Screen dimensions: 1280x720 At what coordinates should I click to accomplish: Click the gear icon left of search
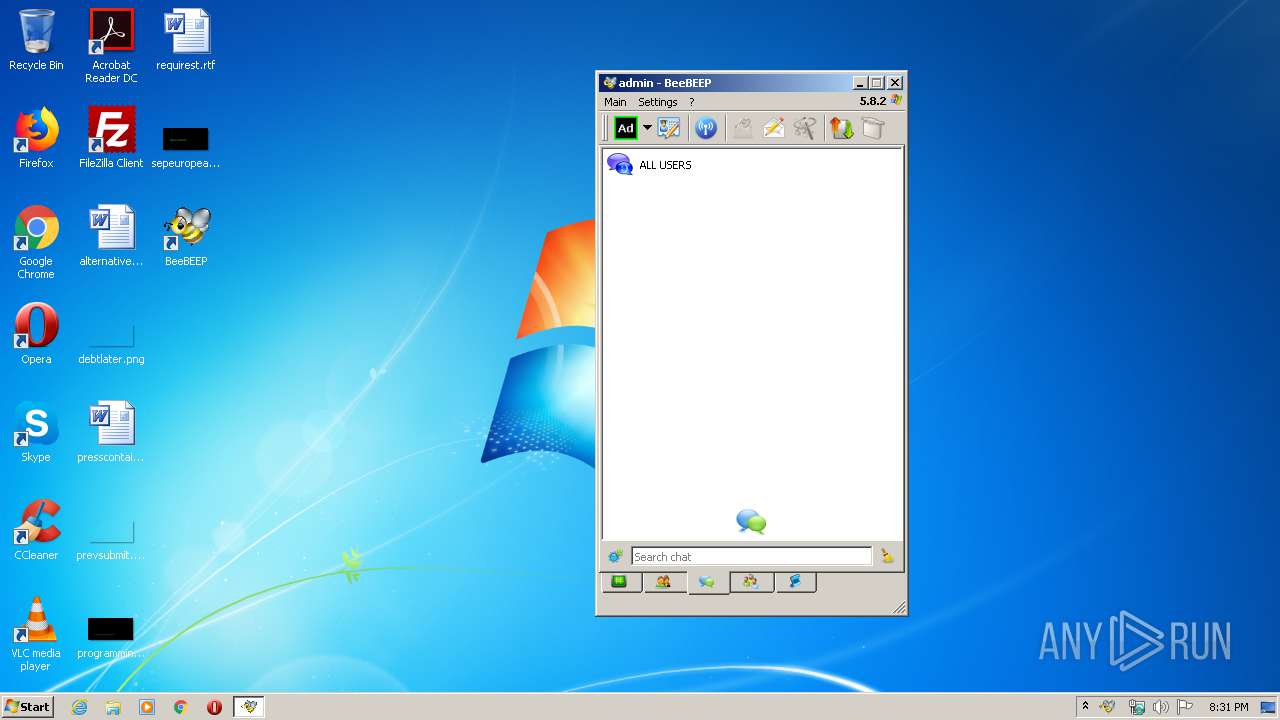tap(616, 557)
